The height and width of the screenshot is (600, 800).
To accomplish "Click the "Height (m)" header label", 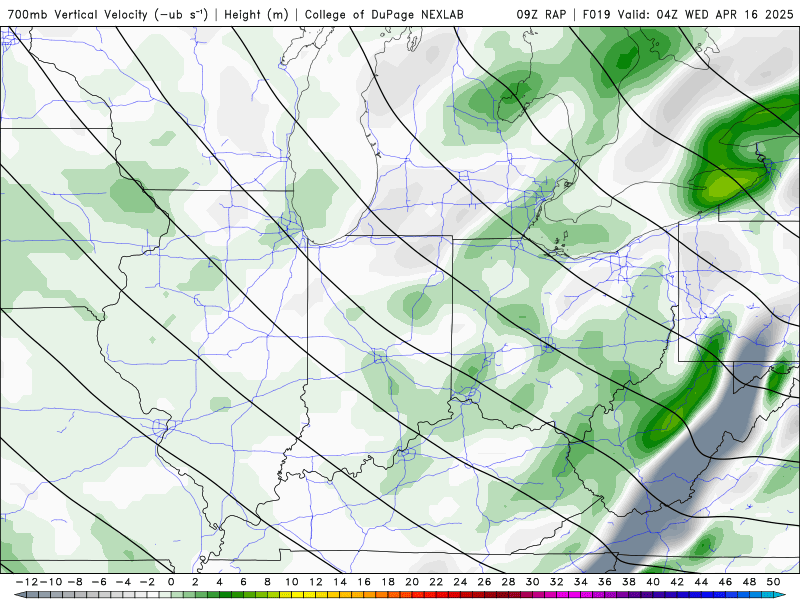I will [256, 14].
